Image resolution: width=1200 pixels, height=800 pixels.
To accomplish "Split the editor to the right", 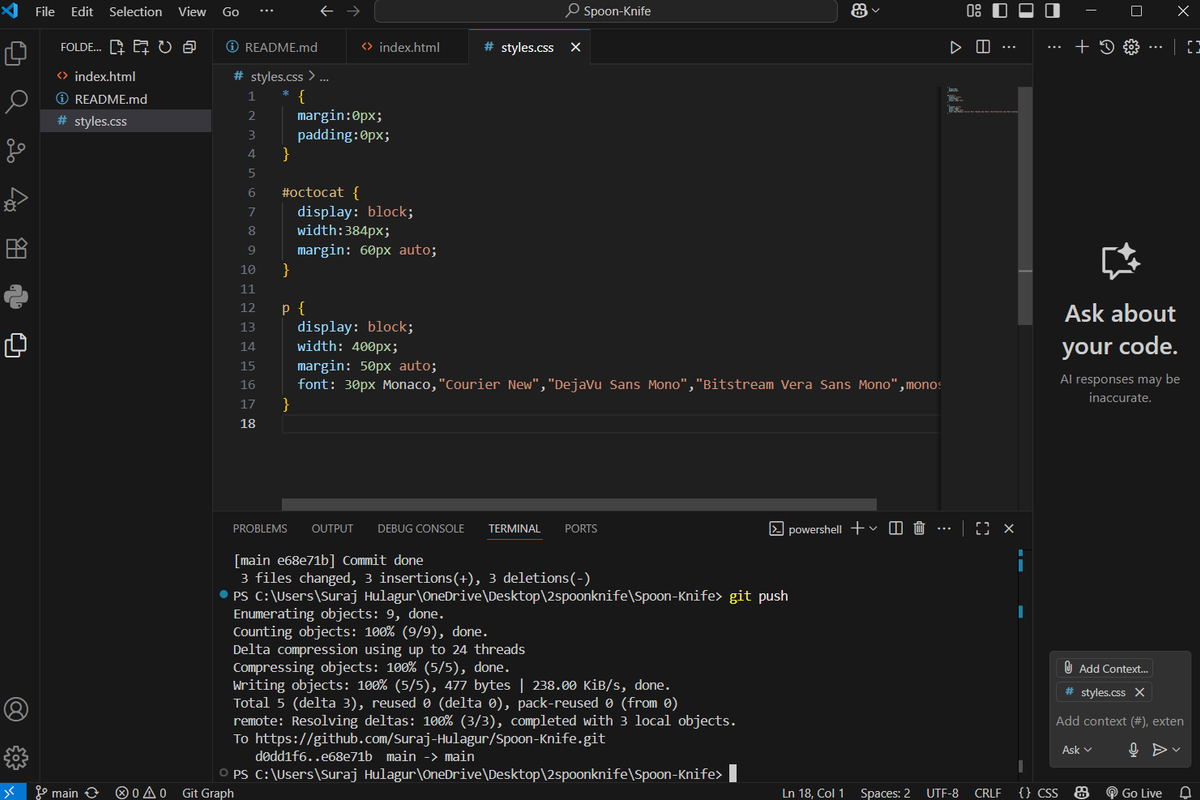I will (x=983, y=47).
